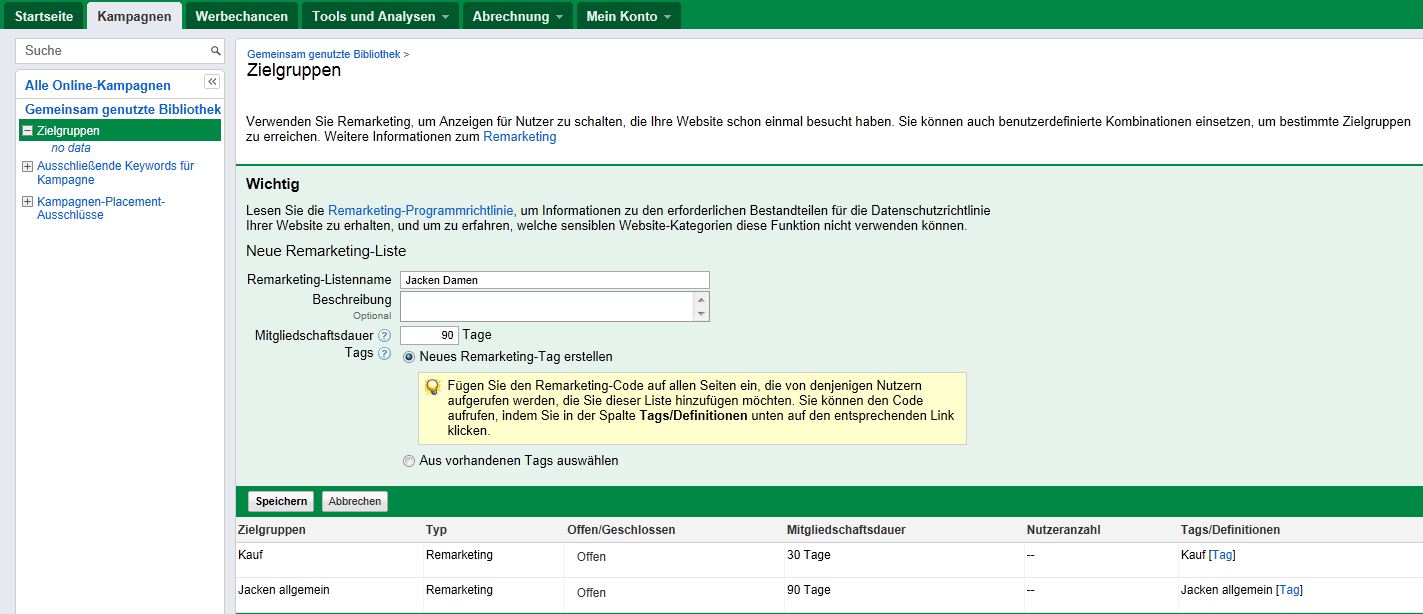Image resolution: width=1423 pixels, height=614 pixels.
Task: Open Kampagnen-Placement-Ausschlüsse item
Action: click(x=100, y=208)
